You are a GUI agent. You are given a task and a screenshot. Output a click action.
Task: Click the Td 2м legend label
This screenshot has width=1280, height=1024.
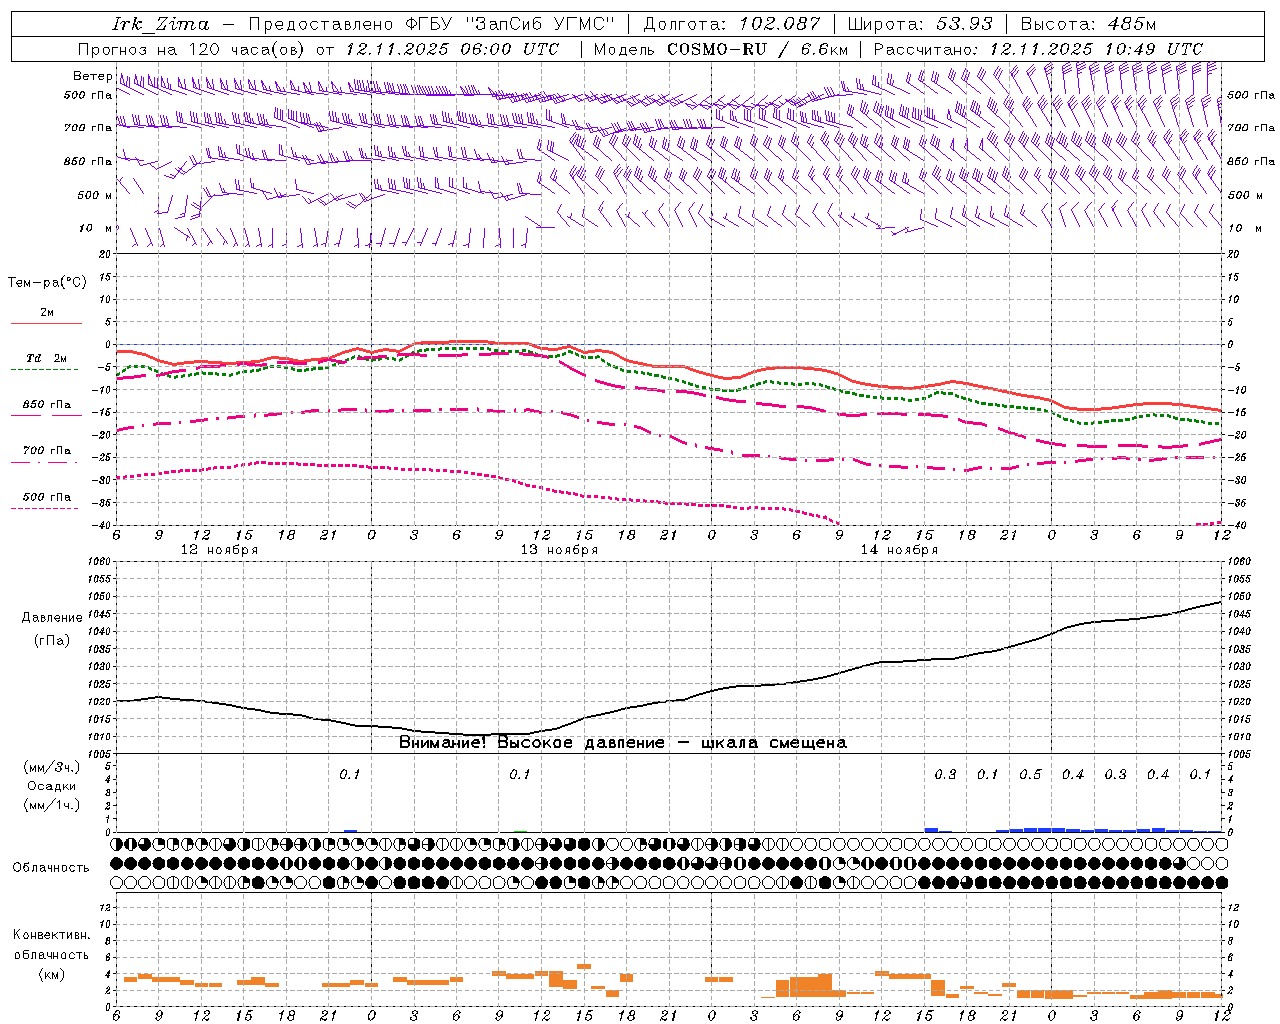(x=47, y=358)
